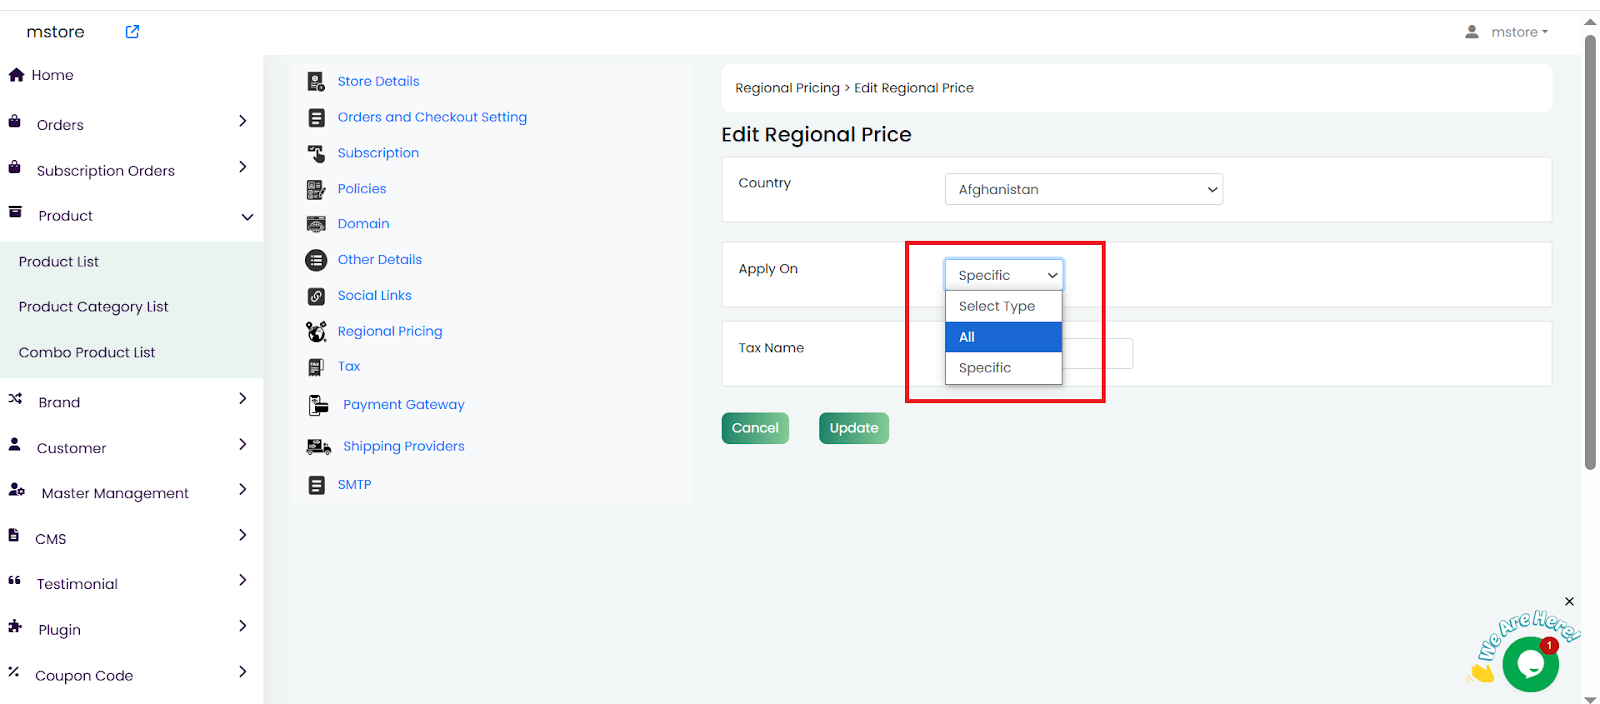Open Product Category List
The height and width of the screenshot is (704, 1600).
tap(93, 307)
